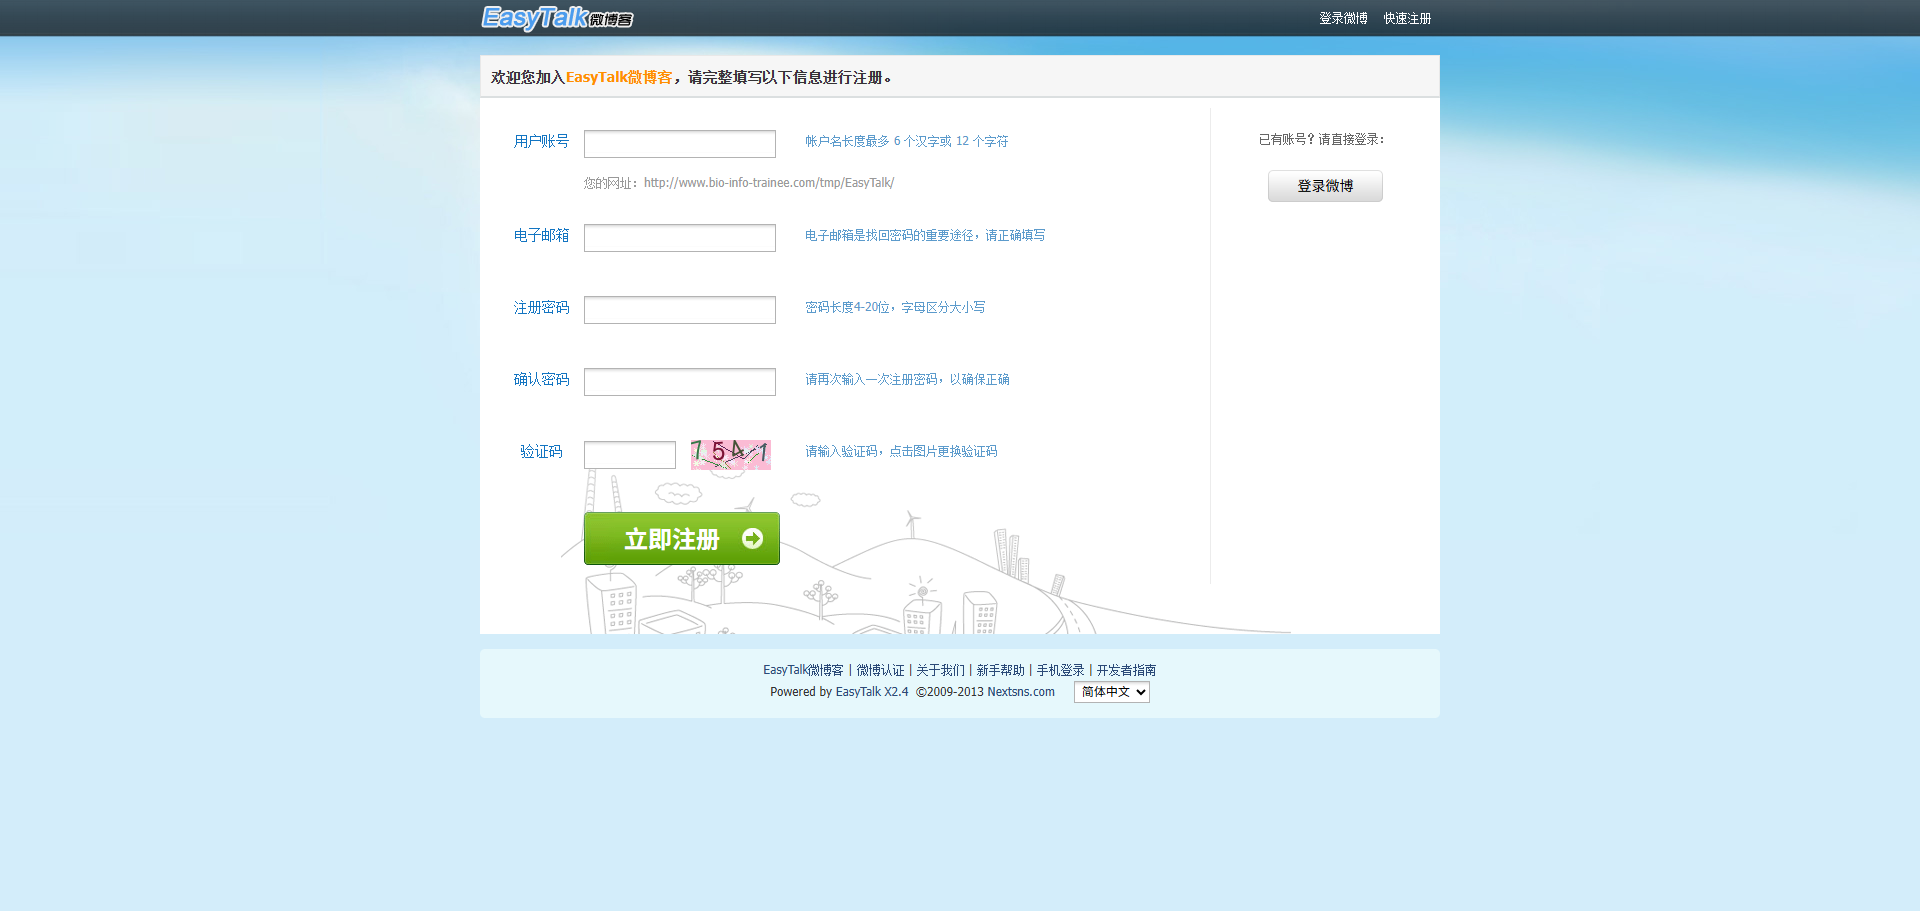This screenshot has height=911, width=1920.
Task: Click the arrow icon on register button
Action: coord(752,539)
